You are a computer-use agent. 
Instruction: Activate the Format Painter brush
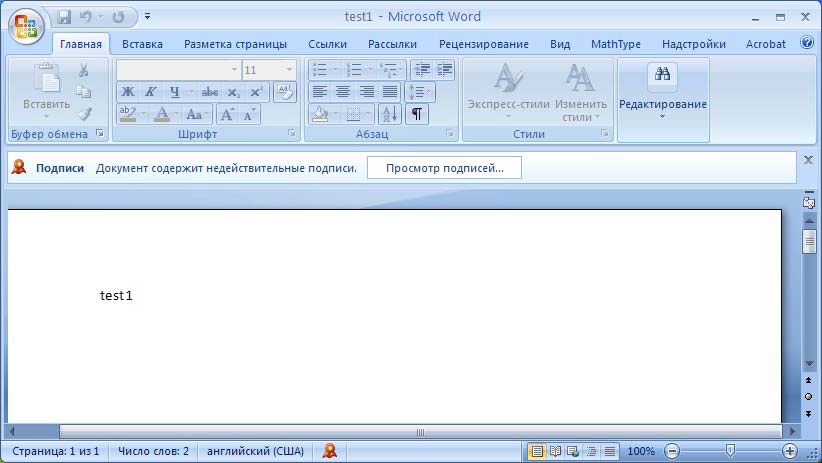(84, 114)
